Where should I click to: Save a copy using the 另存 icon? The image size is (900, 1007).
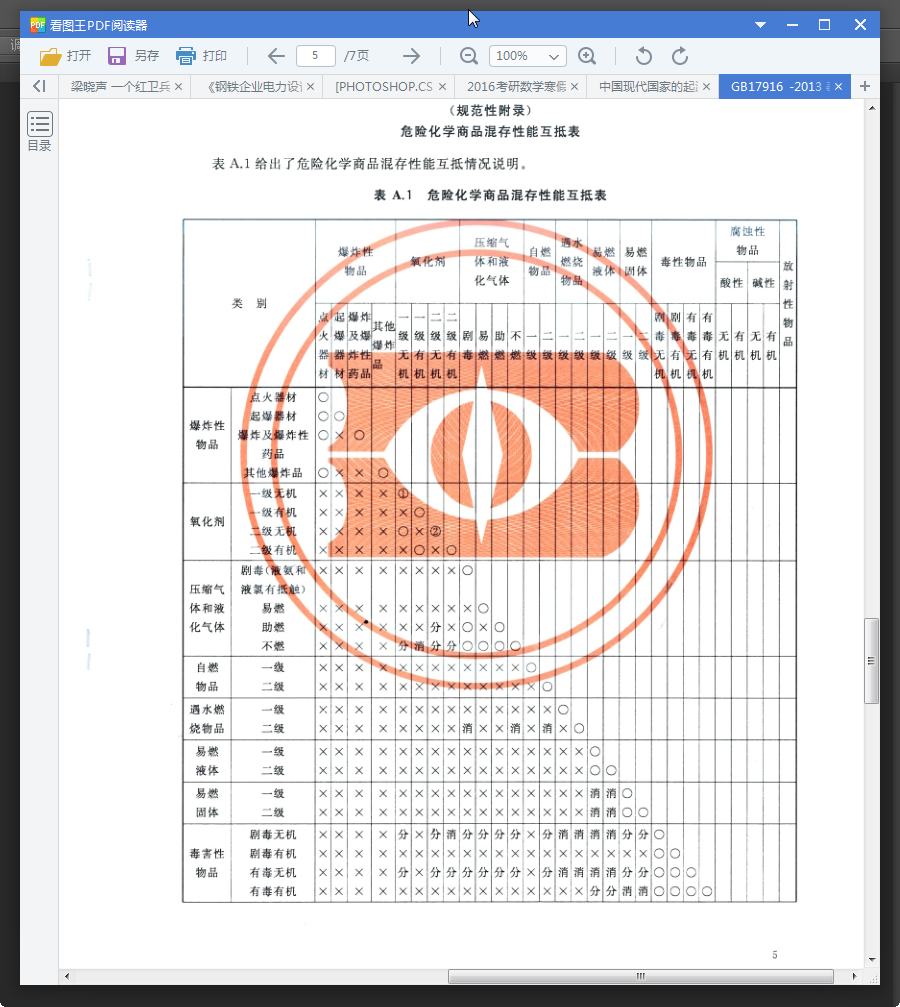[116, 56]
